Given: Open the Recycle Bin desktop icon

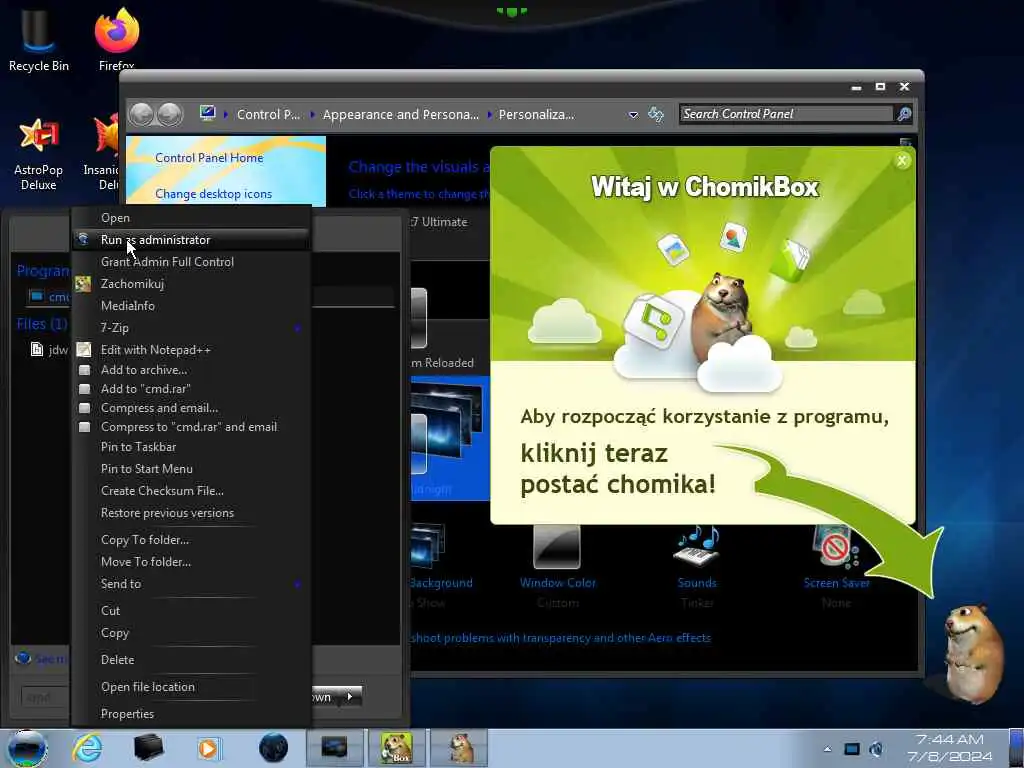Looking at the screenshot, I should (39, 39).
